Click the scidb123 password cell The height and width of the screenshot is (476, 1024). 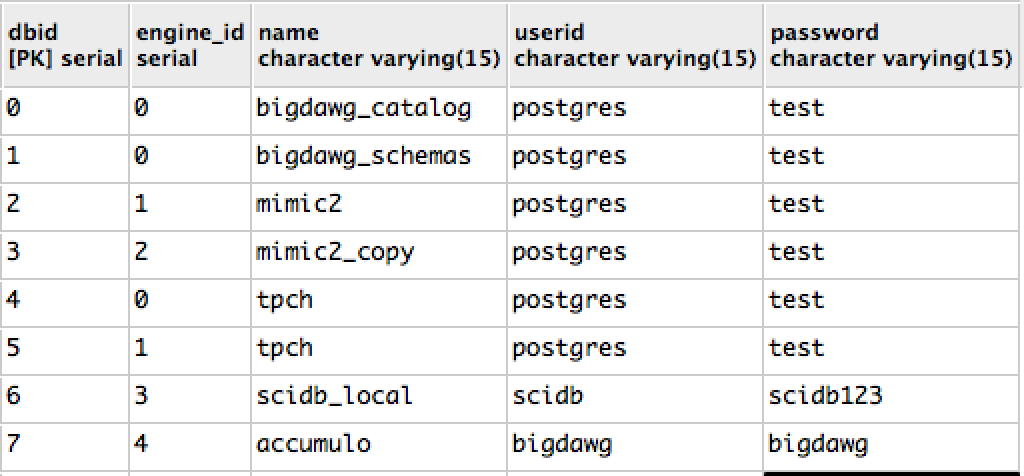(x=826, y=395)
